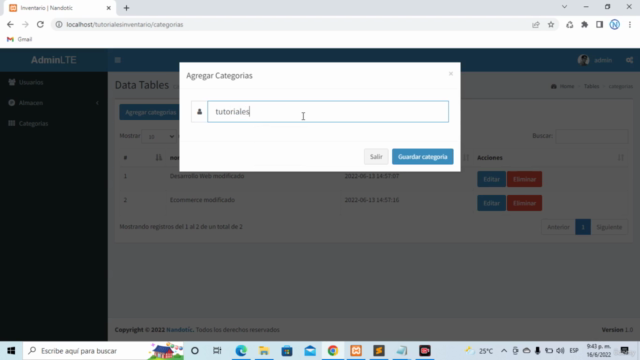Viewport: 640px width, 360px height.
Task: Open the Mostrar entries dropdown
Action: pos(159,136)
